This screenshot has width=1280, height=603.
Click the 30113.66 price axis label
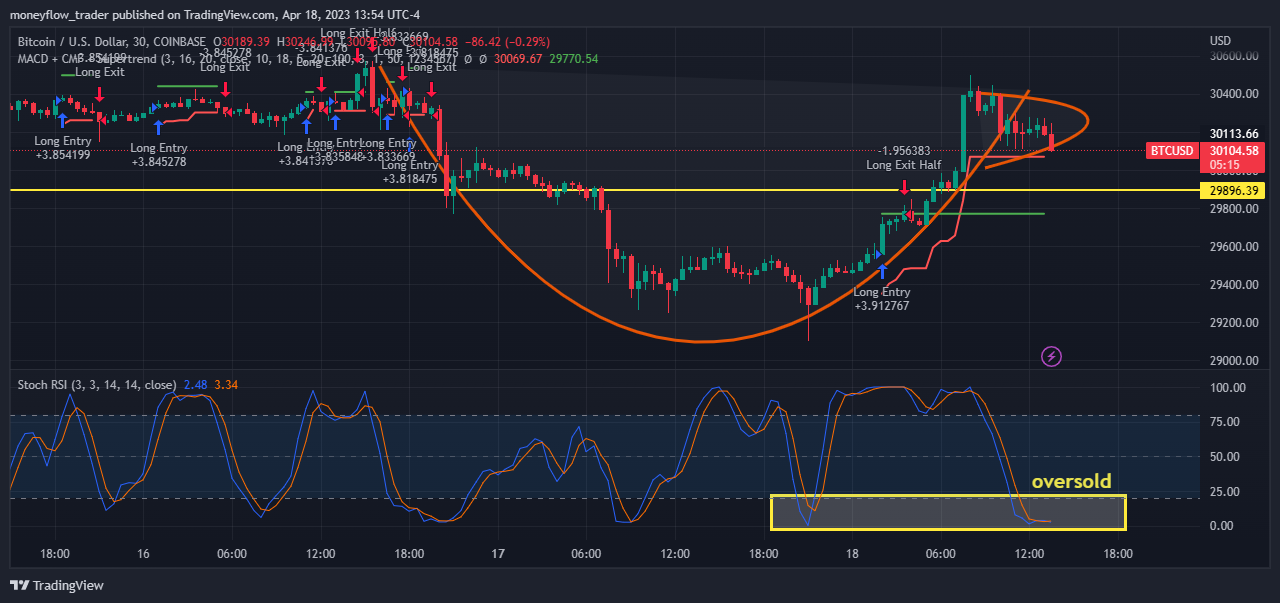(x=1234, y=132)
